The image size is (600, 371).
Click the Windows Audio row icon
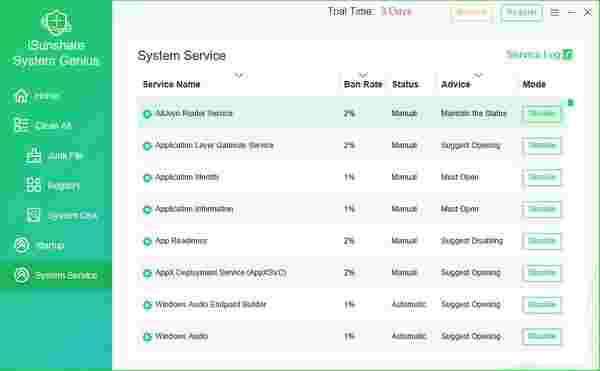[147, 337]
